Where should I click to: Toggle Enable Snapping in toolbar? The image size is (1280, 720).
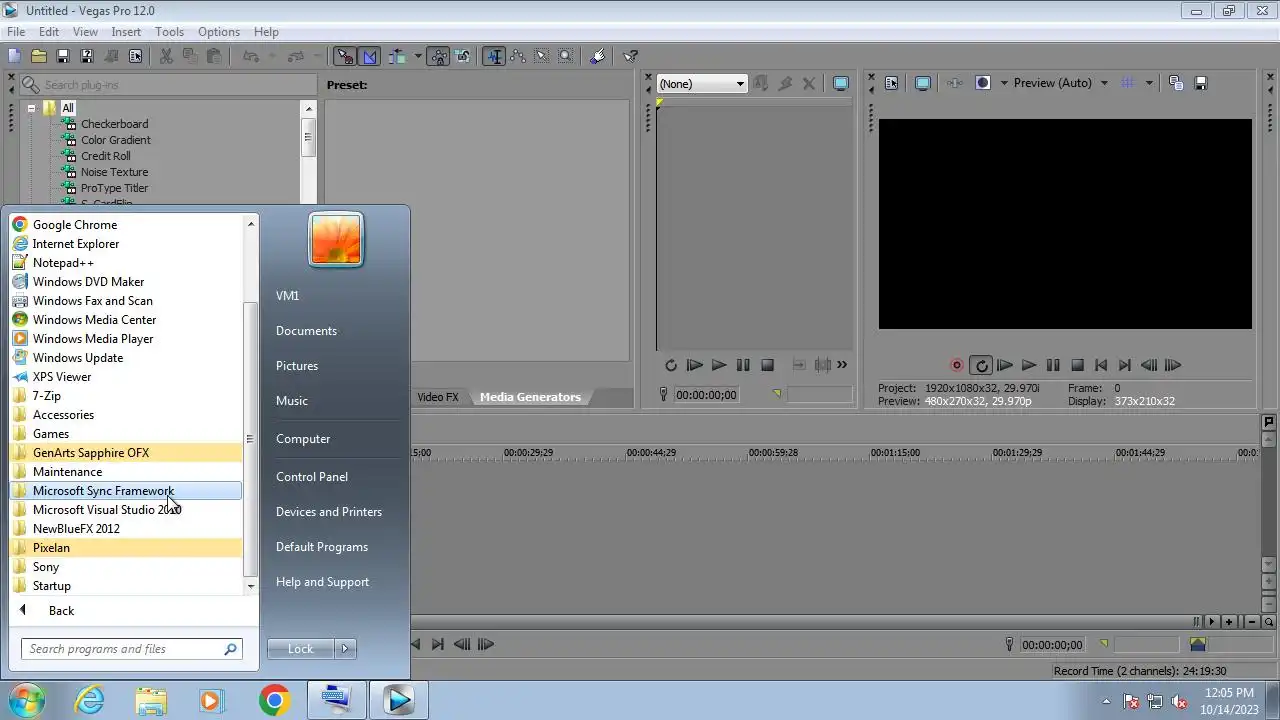click(344, 57)
